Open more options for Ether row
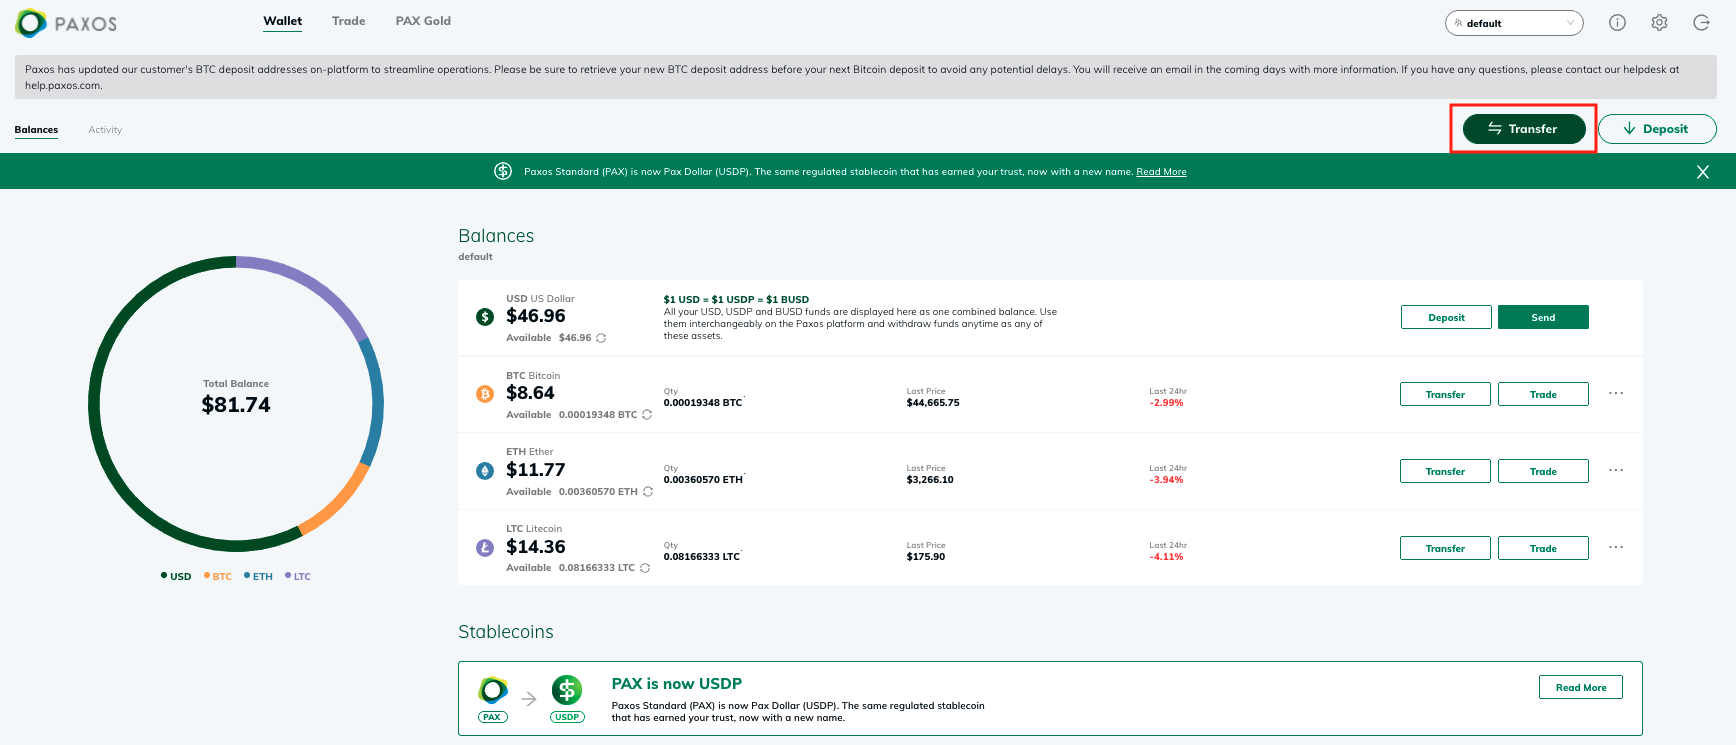Viewport: 1736px width, 745px height. [1616, 470]
